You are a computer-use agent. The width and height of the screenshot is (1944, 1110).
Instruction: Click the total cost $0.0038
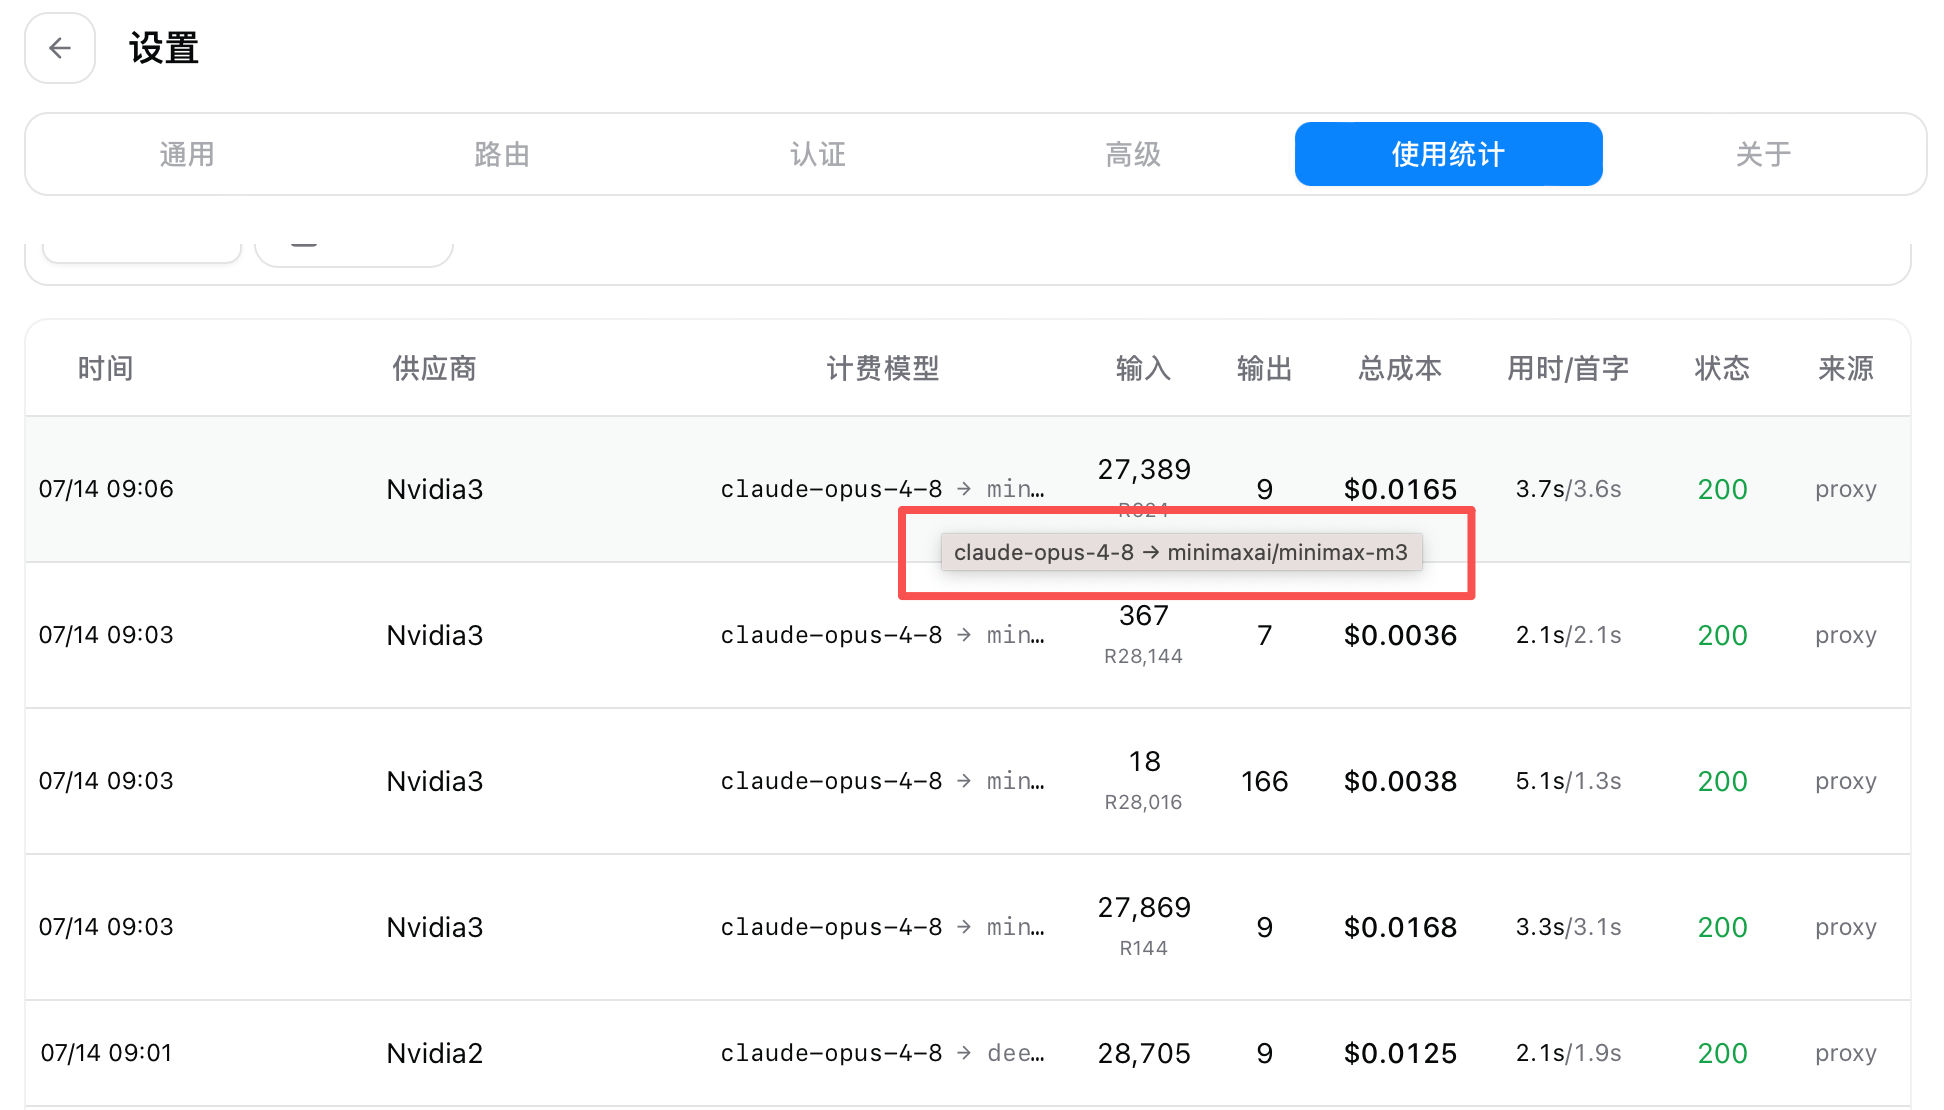(x=1400, y=781)
